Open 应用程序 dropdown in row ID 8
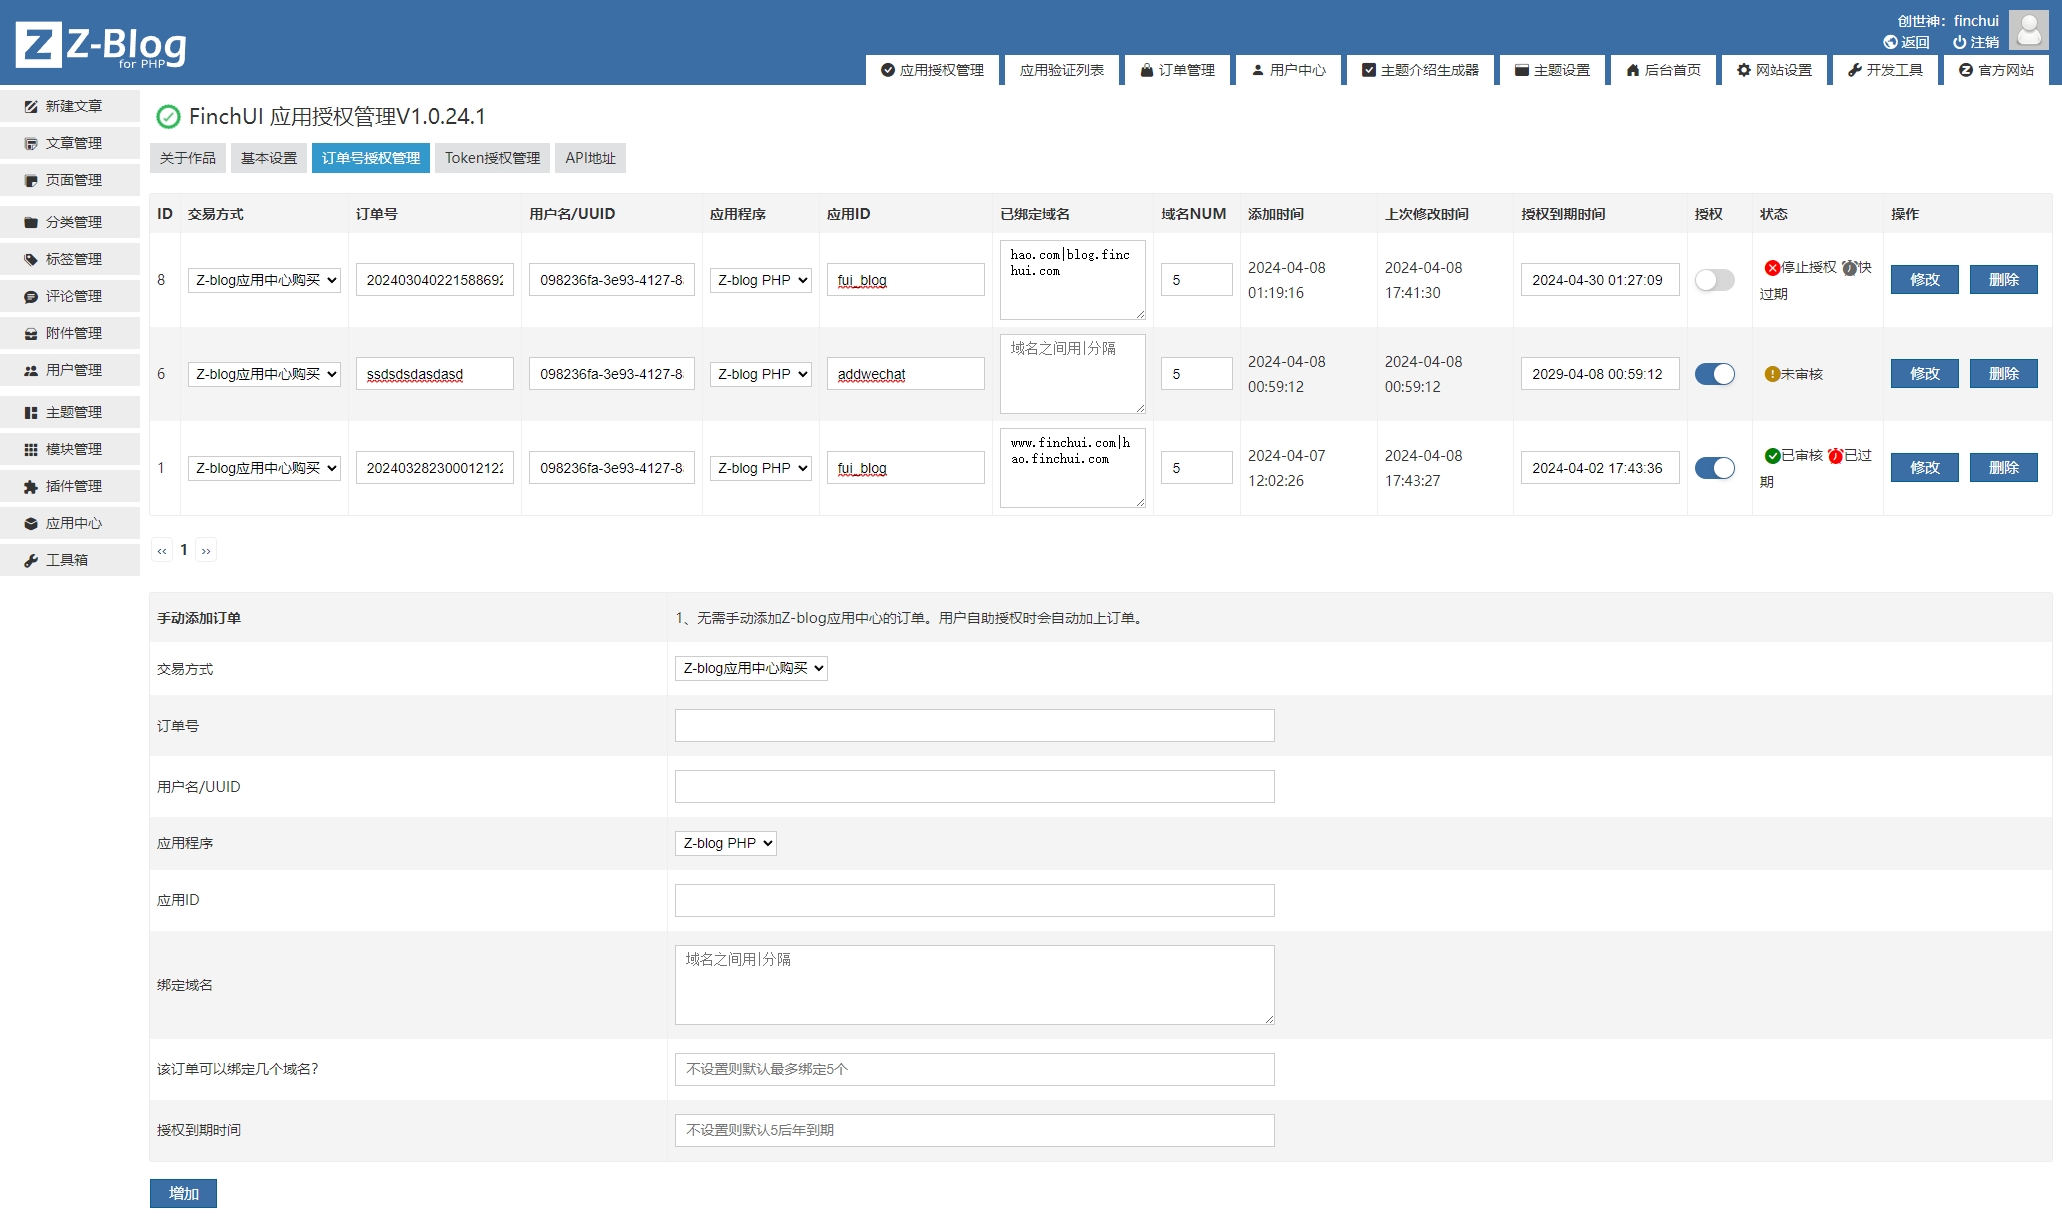 (x=761, y=280)
